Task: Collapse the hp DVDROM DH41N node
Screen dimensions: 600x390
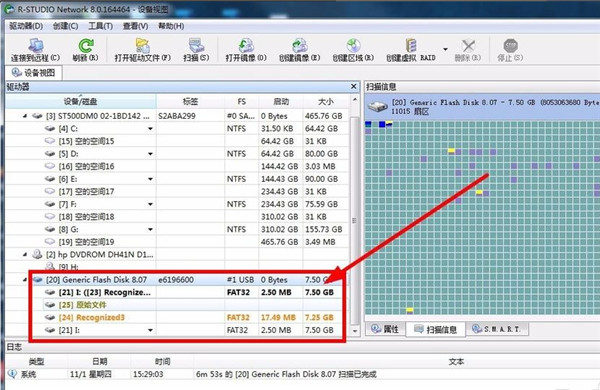Action: pyautogui.click(x=25, y=254)
